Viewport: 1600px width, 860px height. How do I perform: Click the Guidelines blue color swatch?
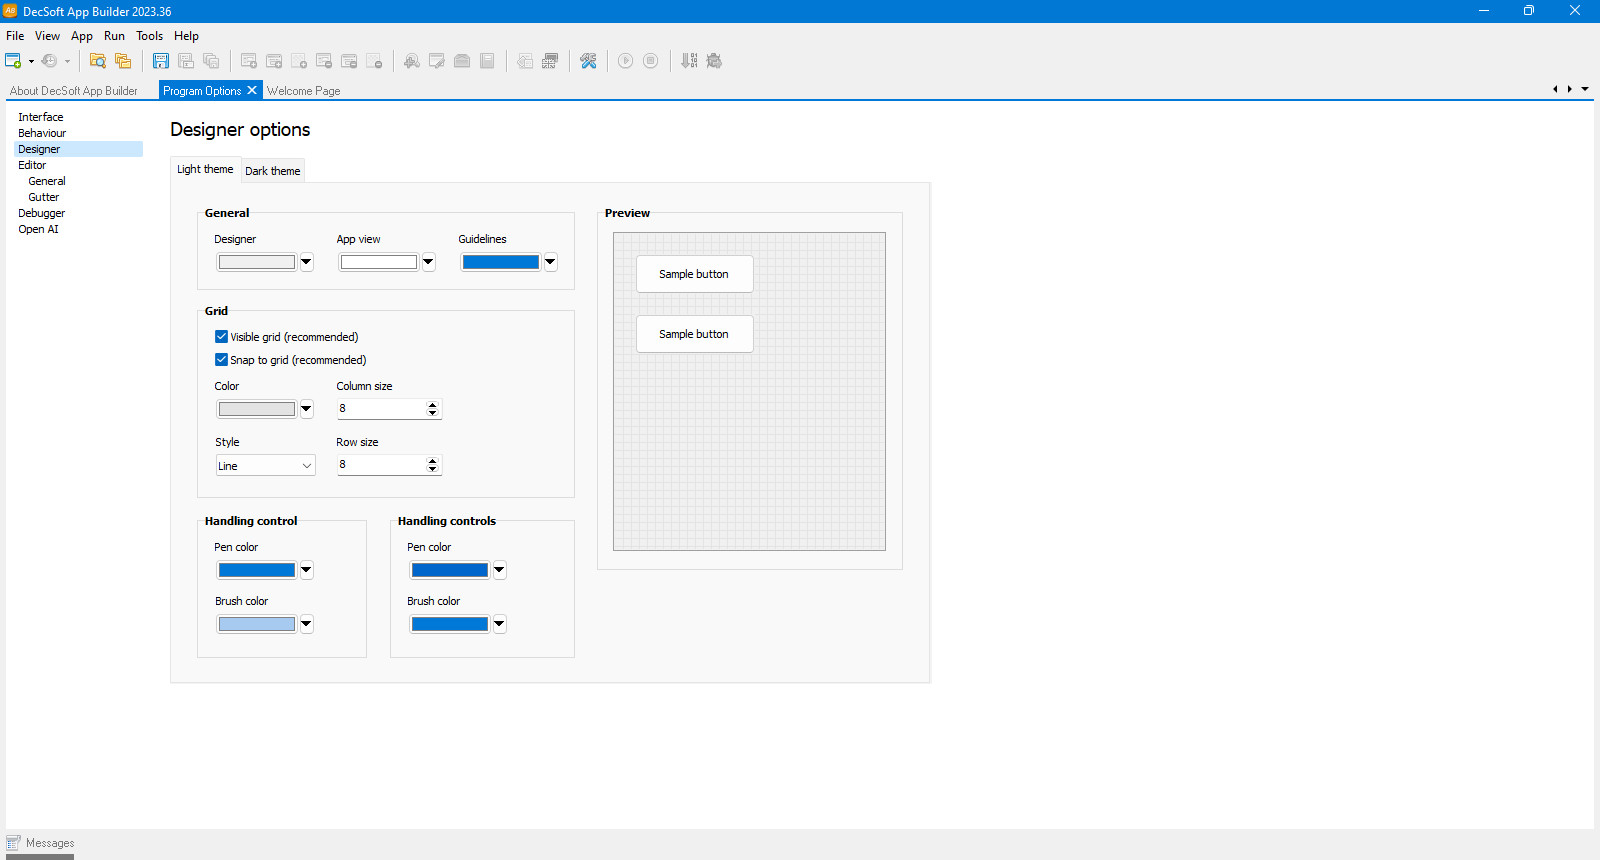click(501, 262)
